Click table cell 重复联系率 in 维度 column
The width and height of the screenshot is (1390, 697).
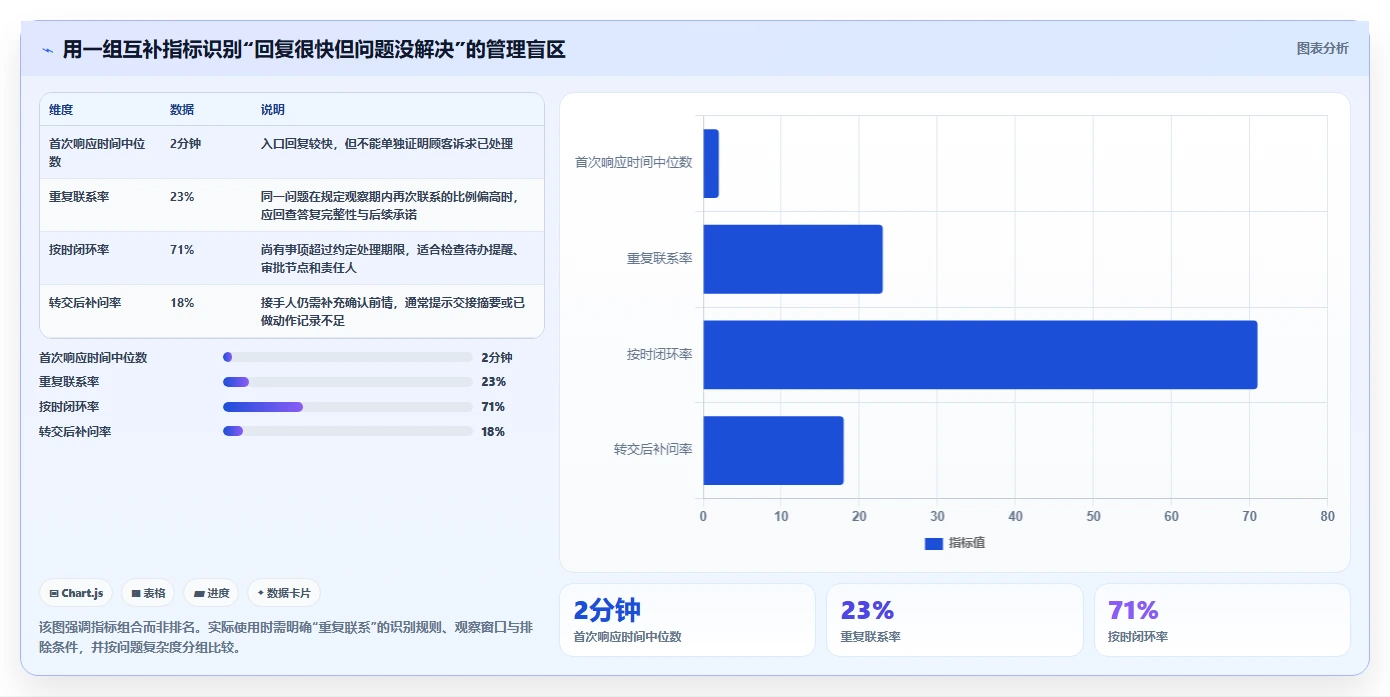click(79, 197)
